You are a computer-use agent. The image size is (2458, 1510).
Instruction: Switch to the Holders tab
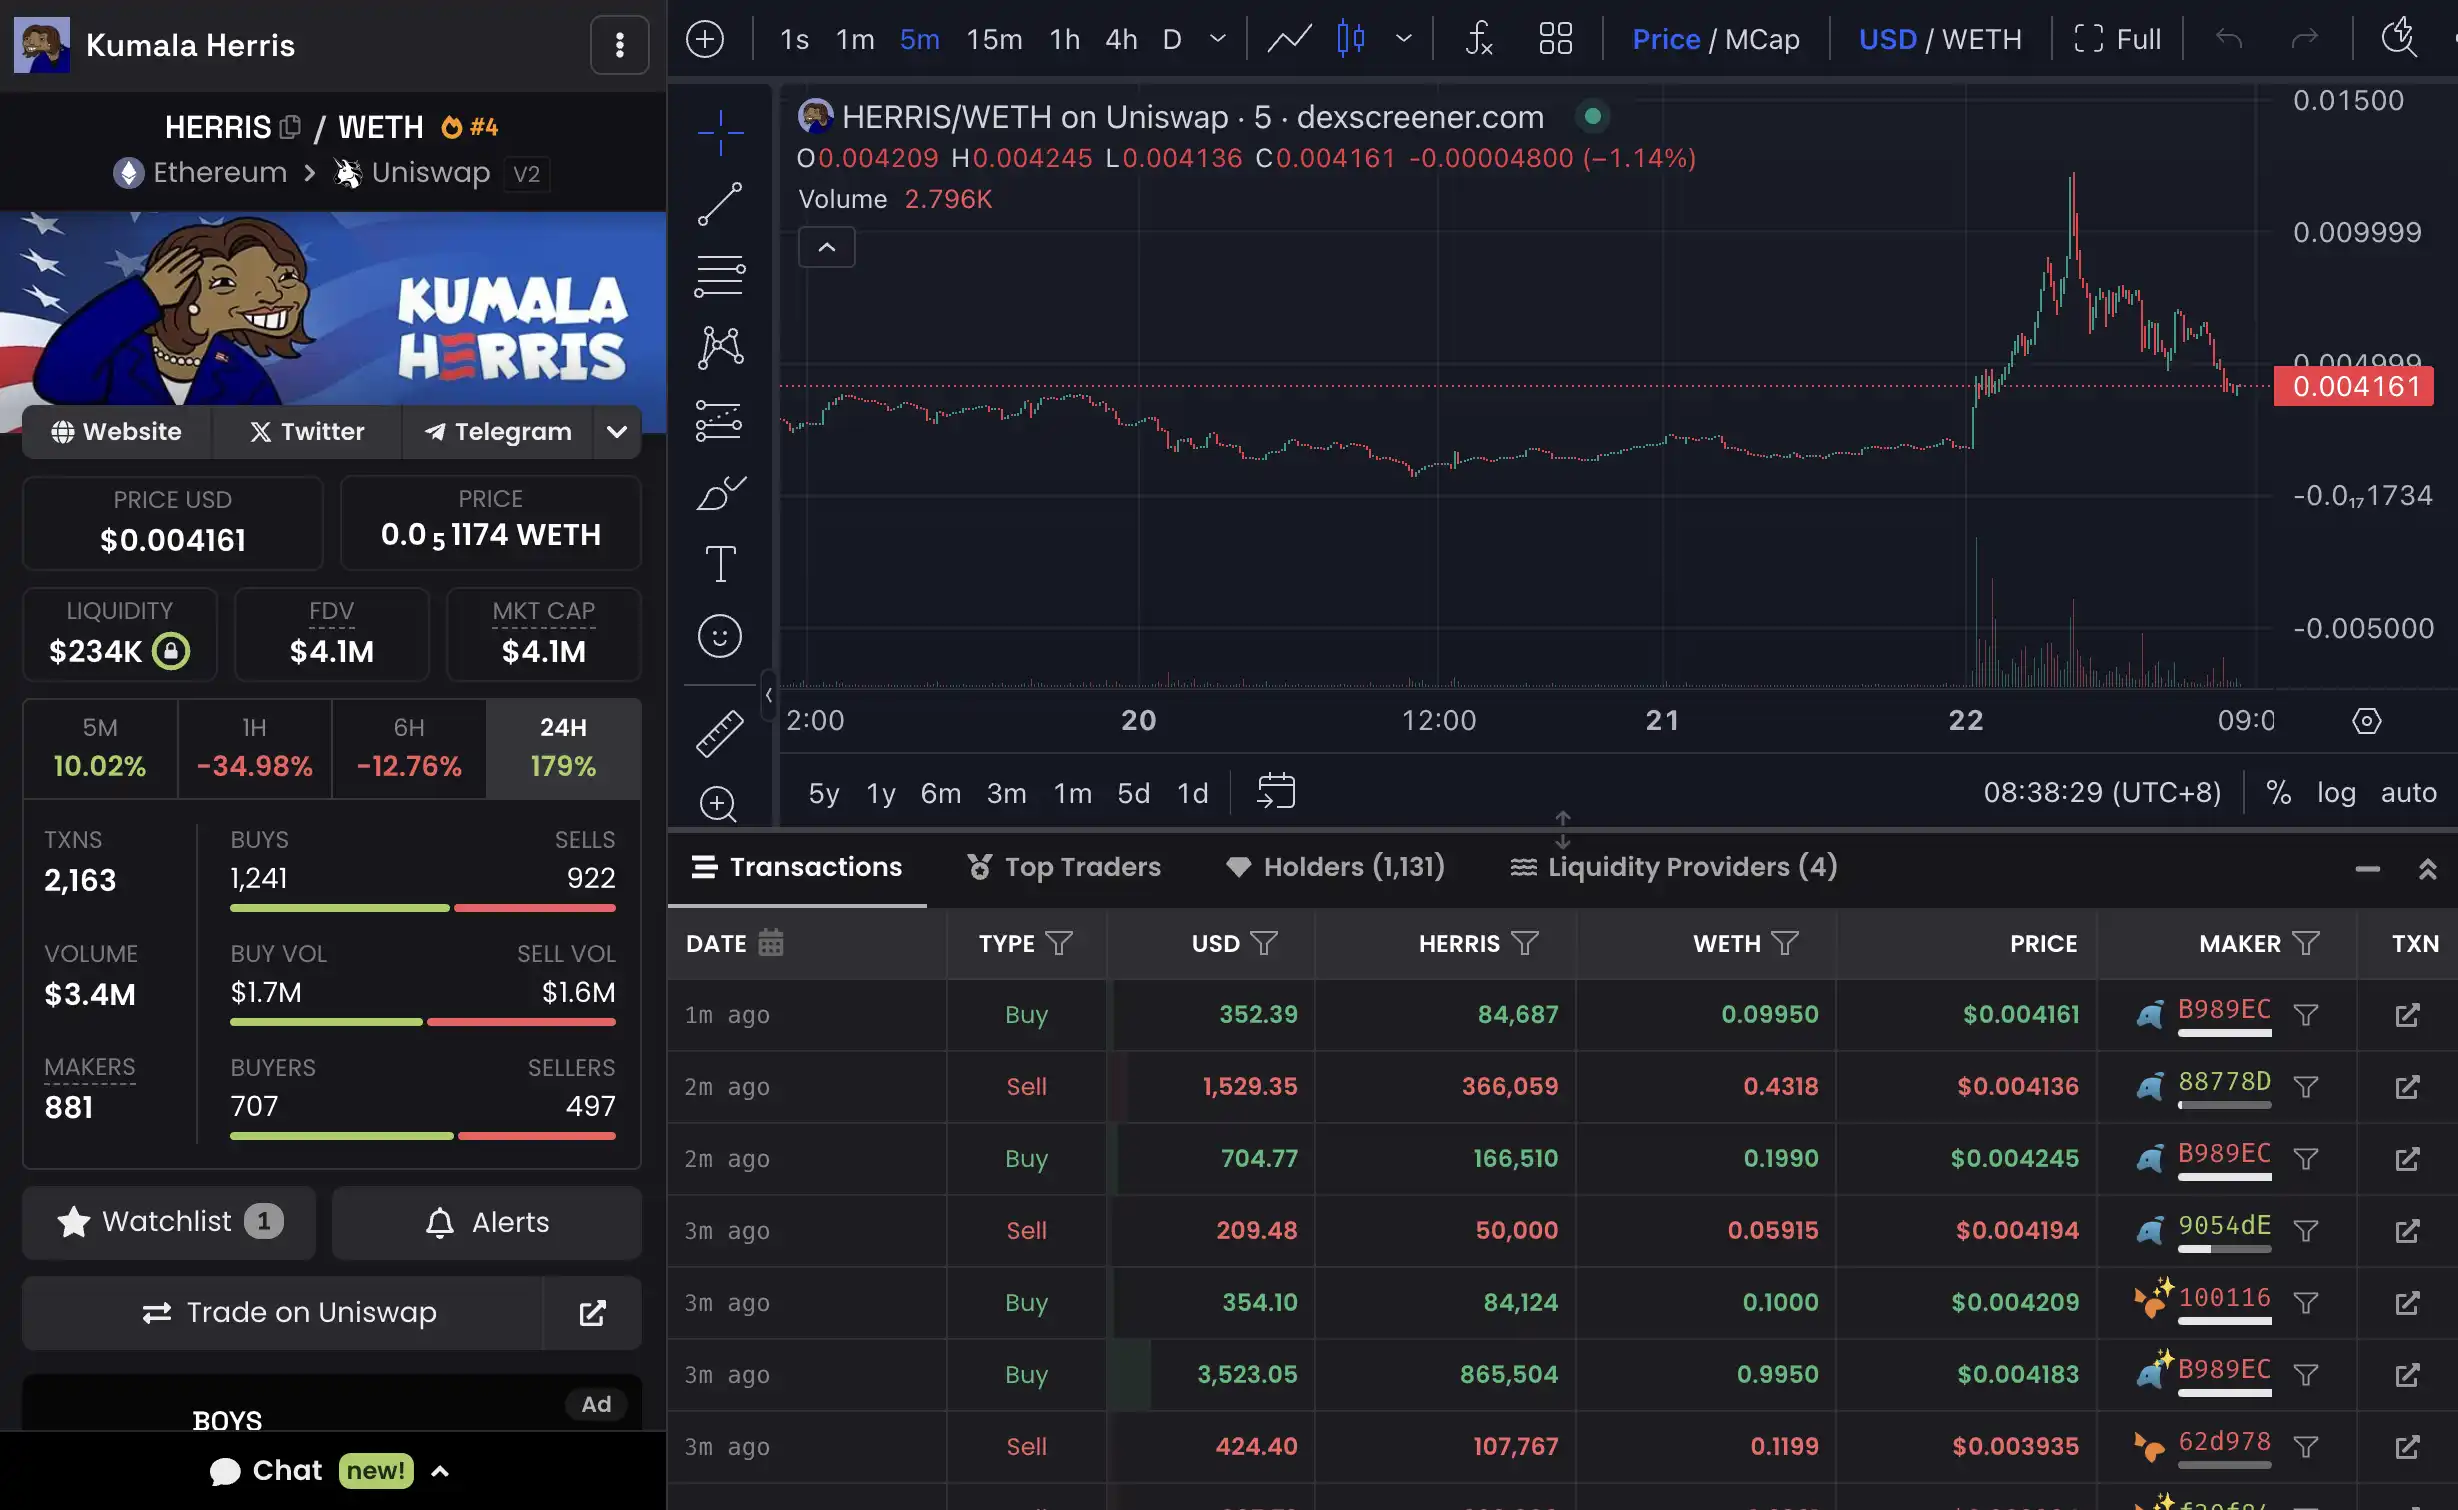coord(1335,867)
